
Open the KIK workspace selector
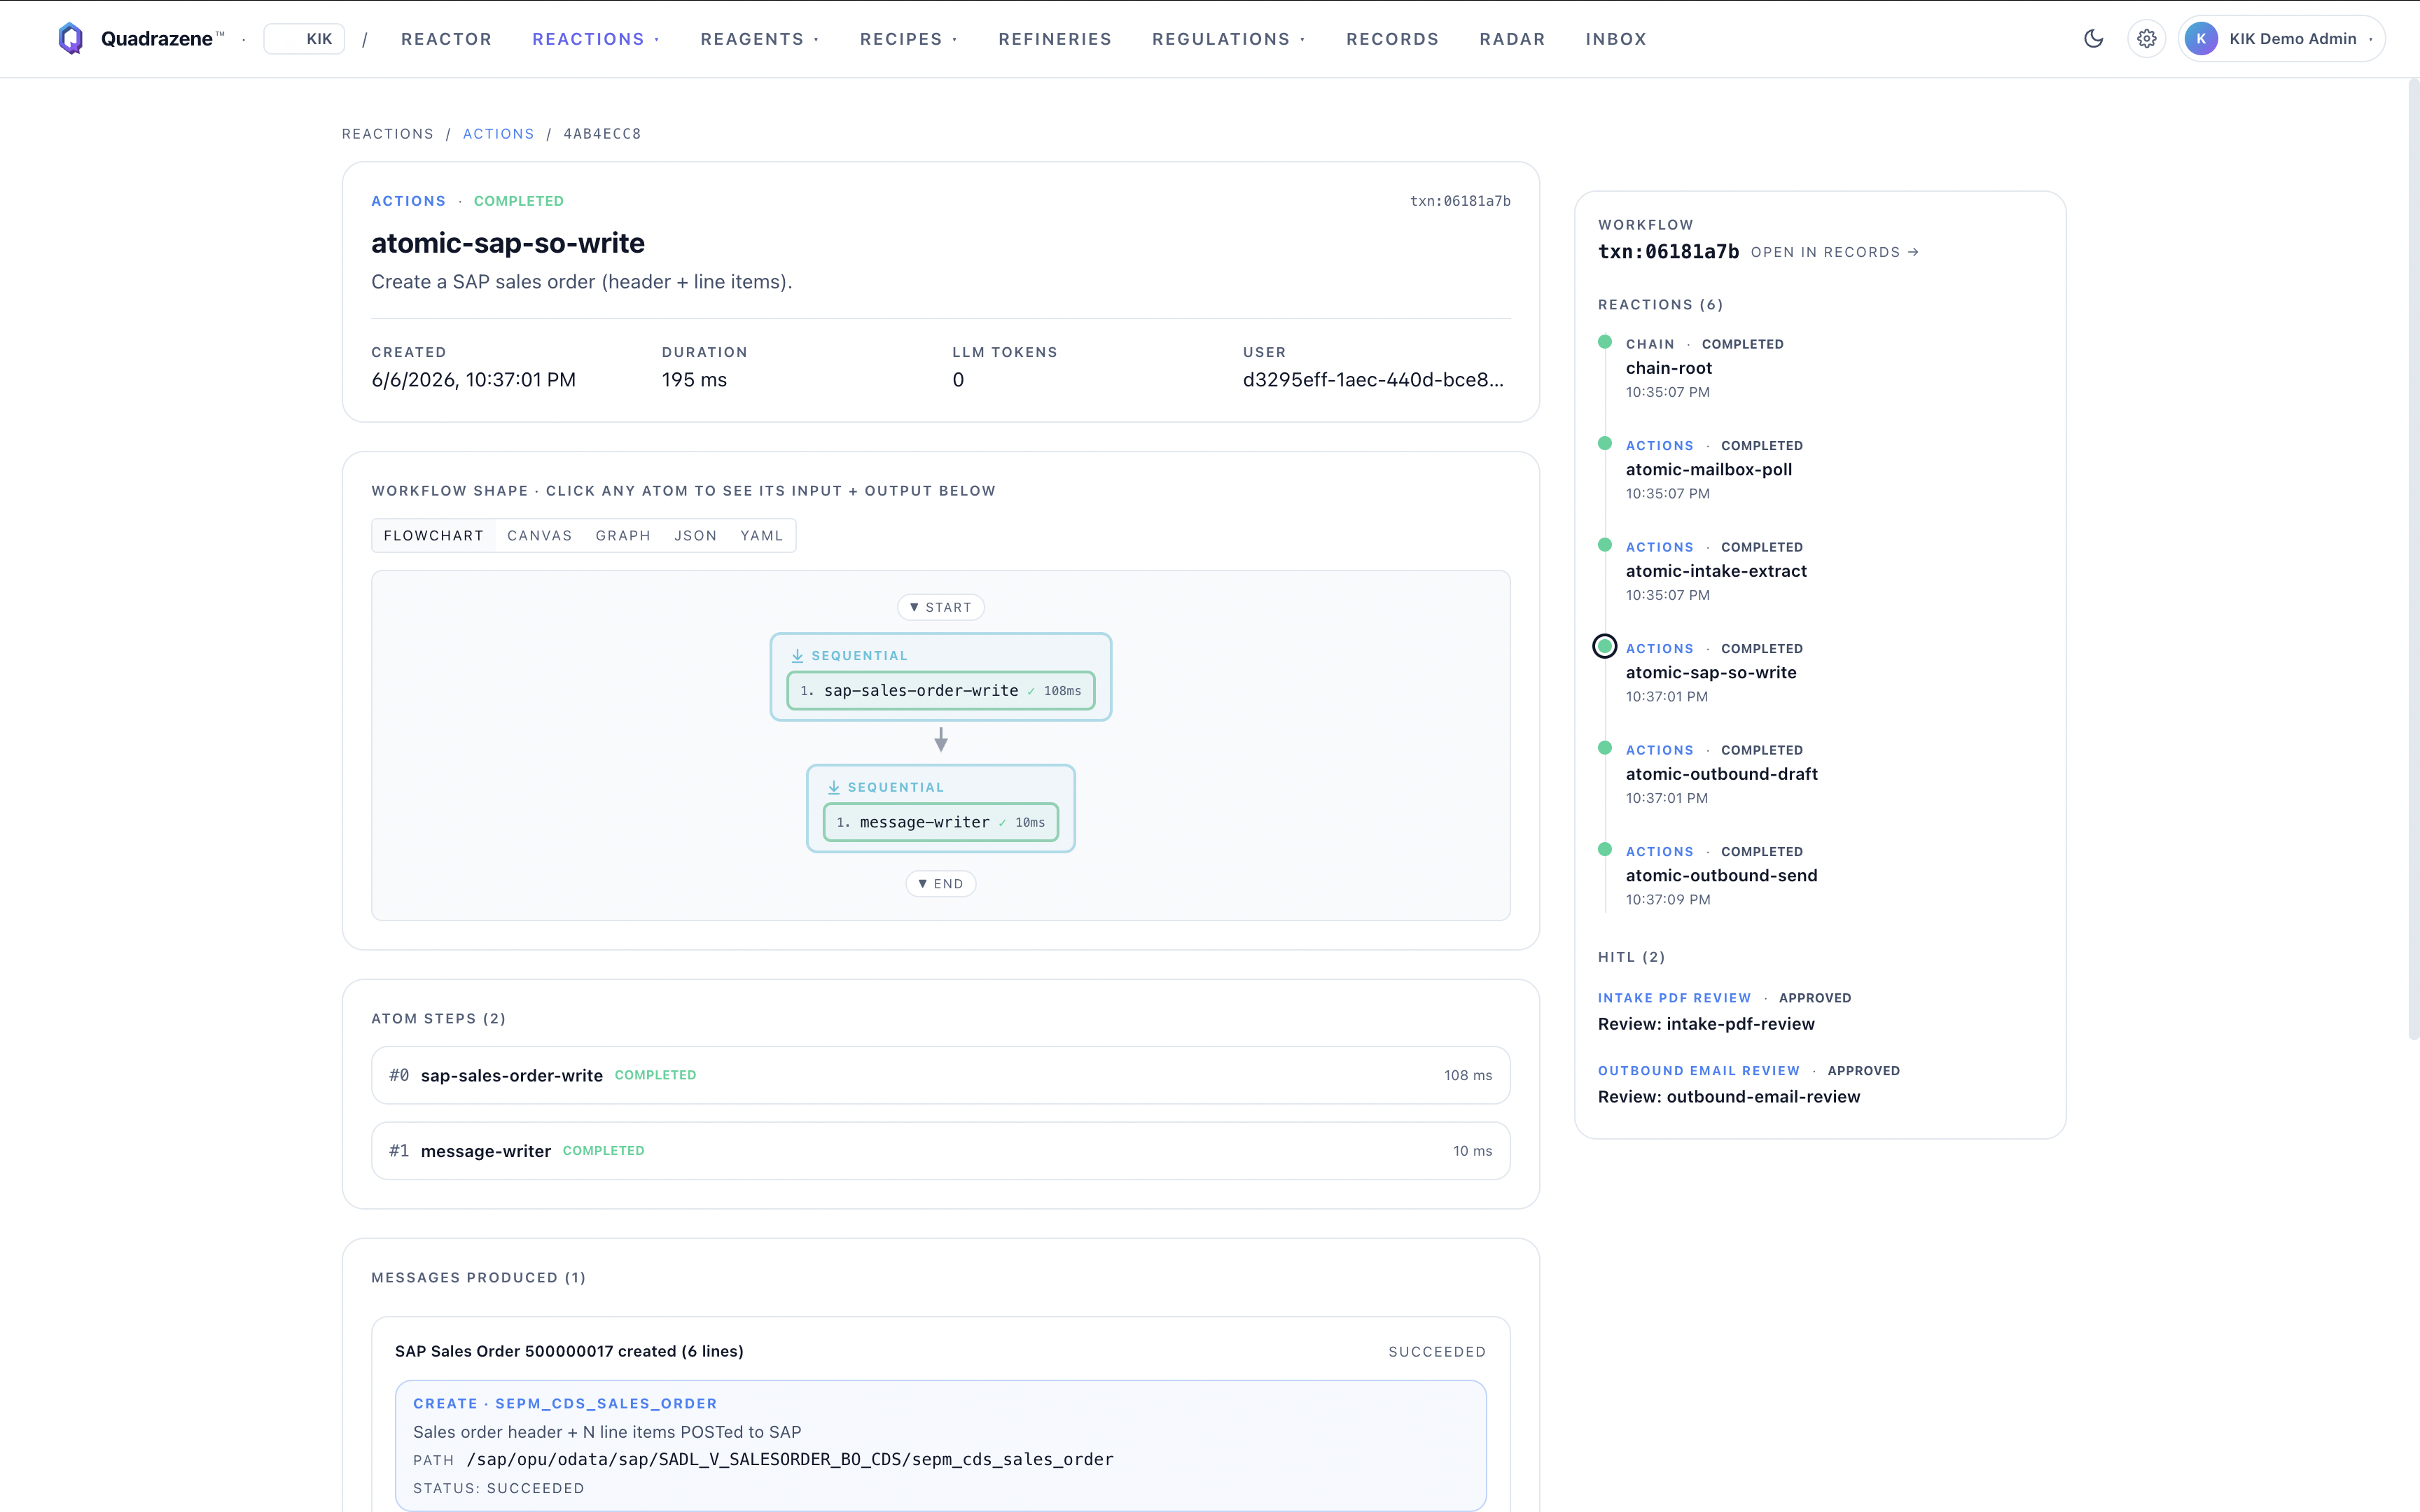click(x=304, y=39)
